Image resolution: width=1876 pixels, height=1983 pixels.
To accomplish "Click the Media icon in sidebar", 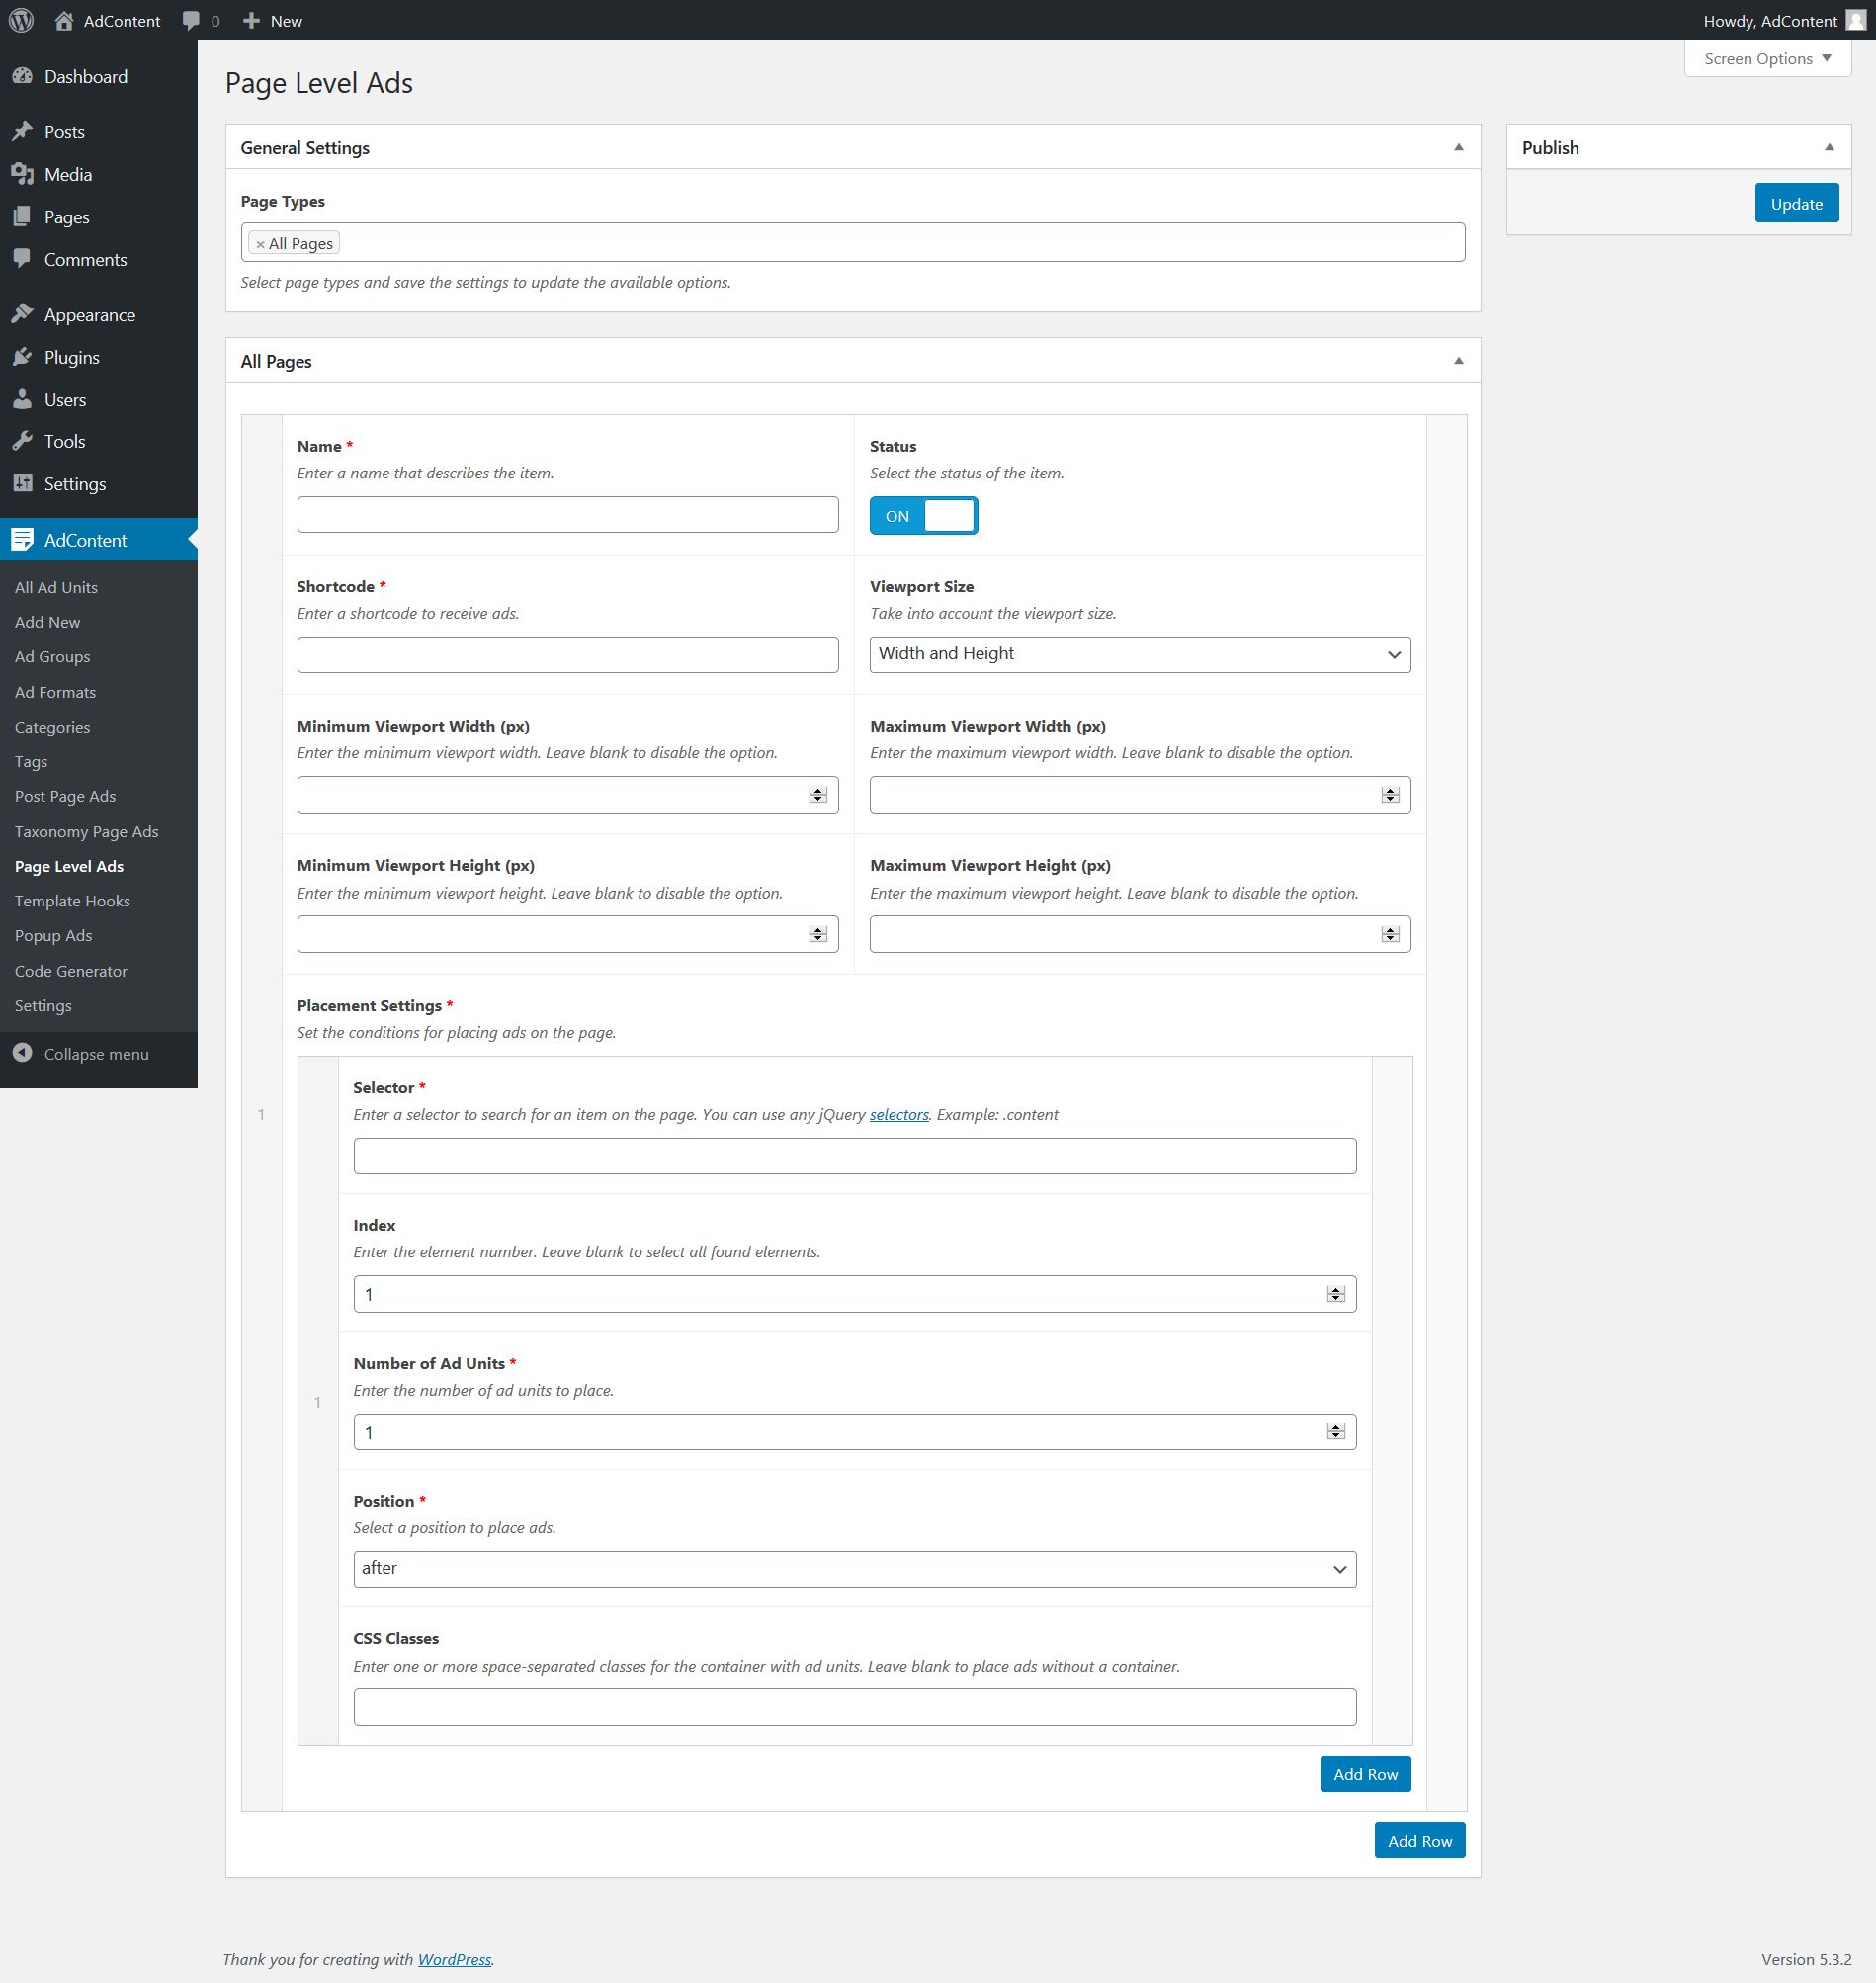I will 22,174.
